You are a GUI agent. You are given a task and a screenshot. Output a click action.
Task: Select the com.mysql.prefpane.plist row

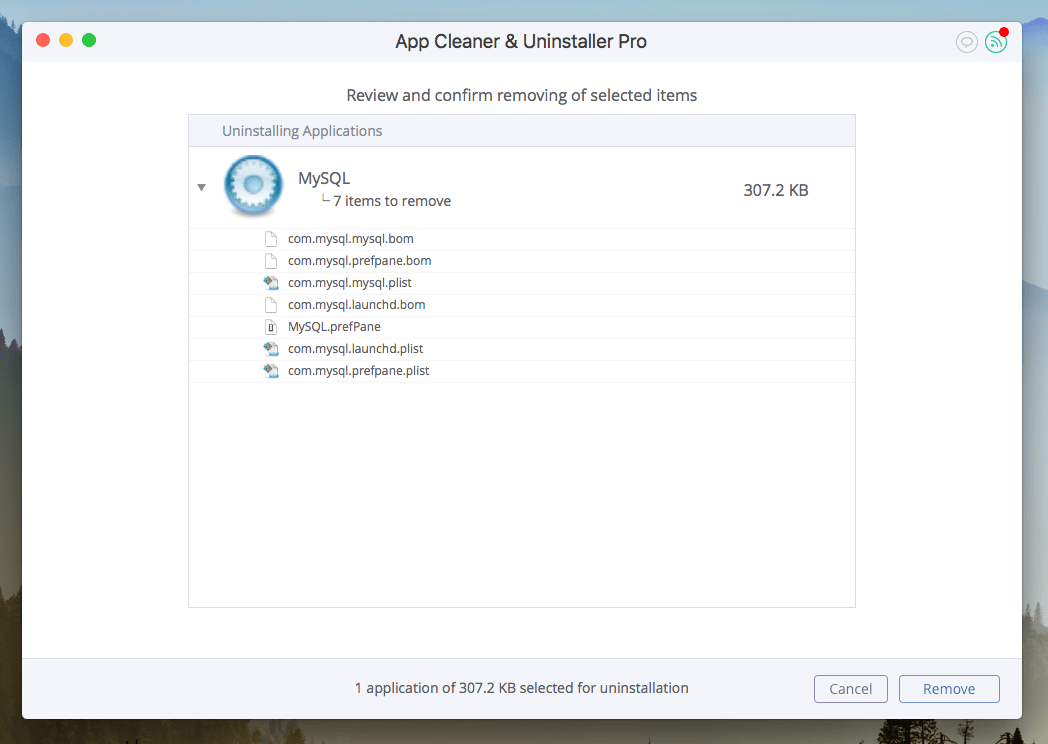[x=521, y=372]
